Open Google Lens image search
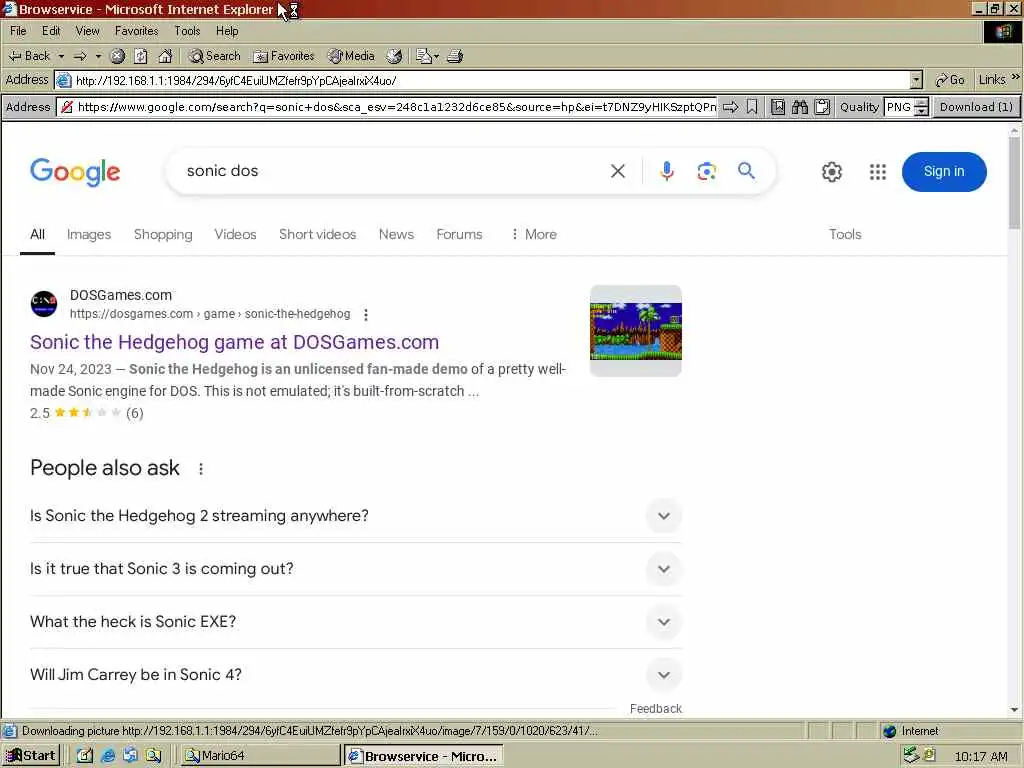Viewport: 1024px width, 768px height. pyautogui.click(x=707, y=171)
